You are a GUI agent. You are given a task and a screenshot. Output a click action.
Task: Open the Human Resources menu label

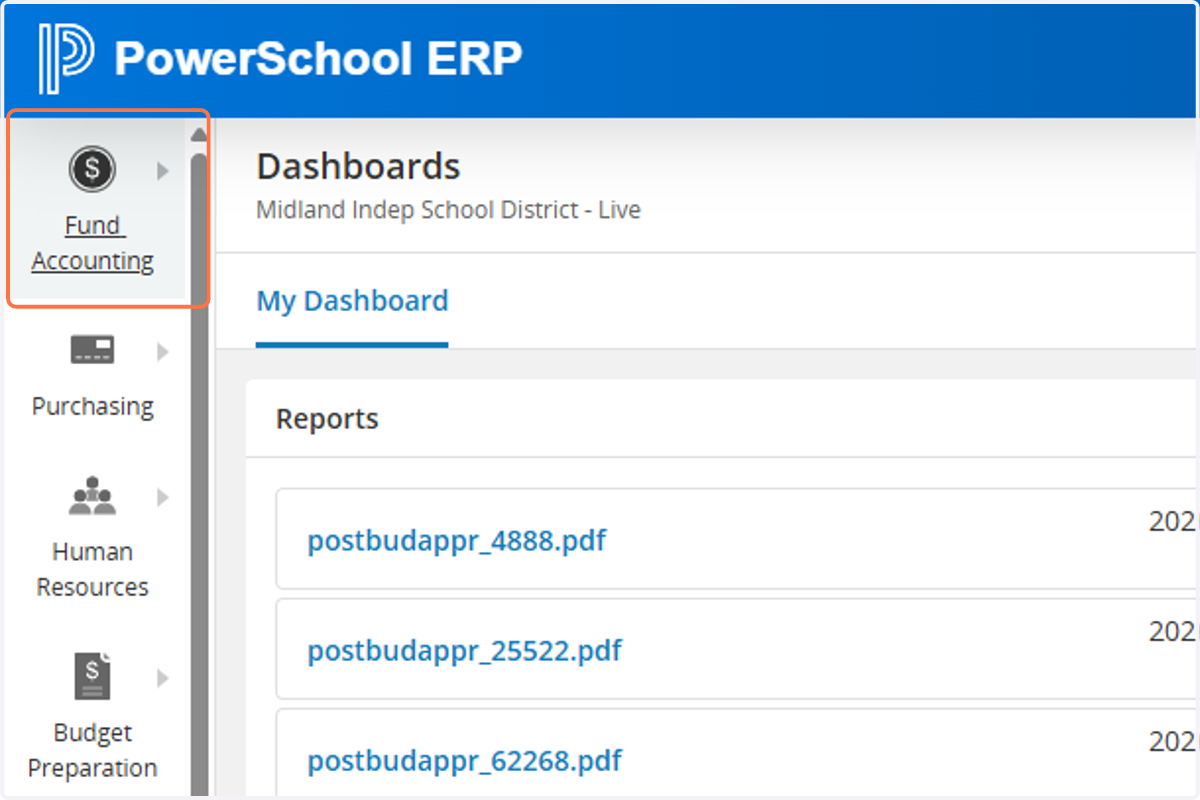[x=93, y=569]
